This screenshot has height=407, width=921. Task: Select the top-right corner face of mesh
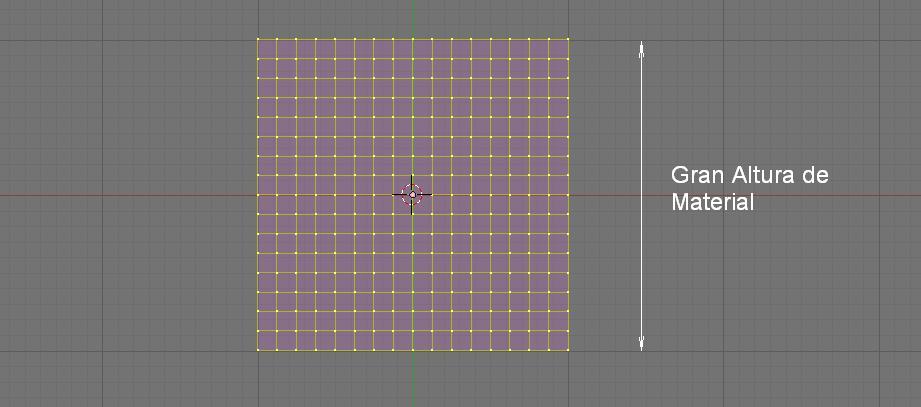(558, 48)
